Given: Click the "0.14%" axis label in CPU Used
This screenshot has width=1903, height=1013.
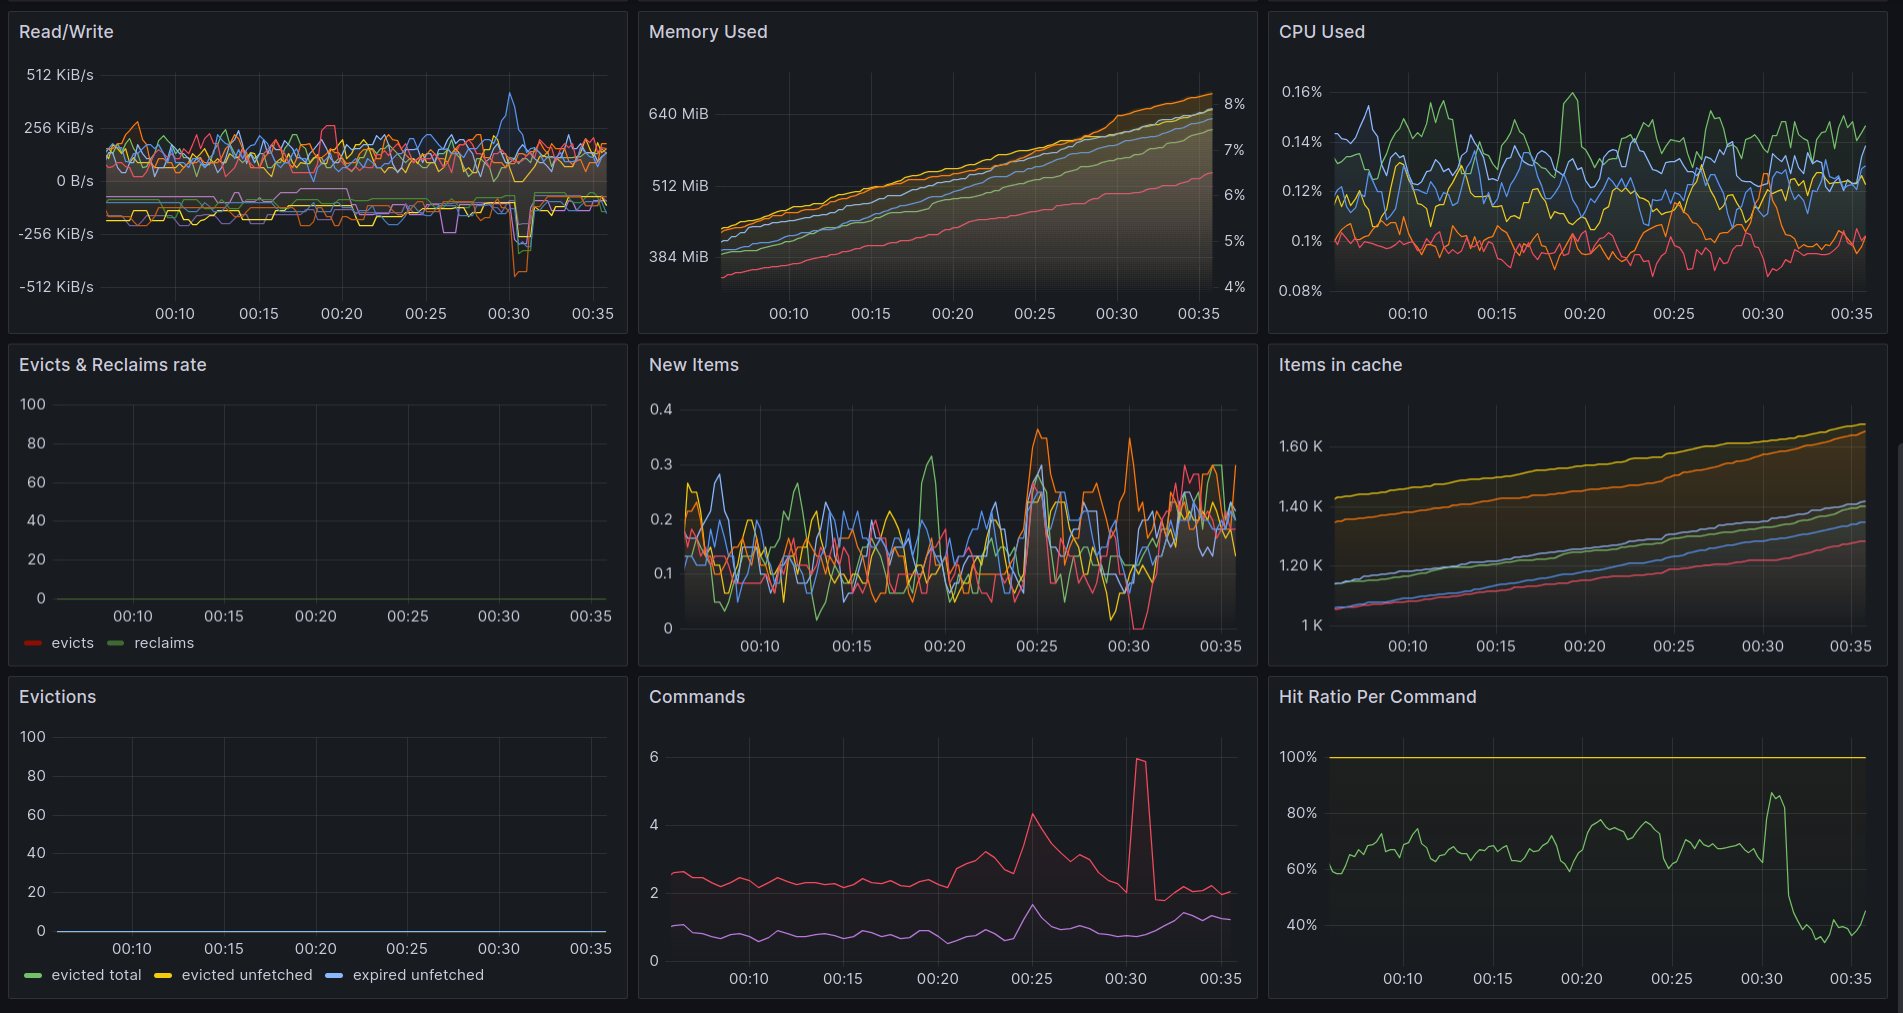Looking at the screenshot, I should click(1302, 142).
